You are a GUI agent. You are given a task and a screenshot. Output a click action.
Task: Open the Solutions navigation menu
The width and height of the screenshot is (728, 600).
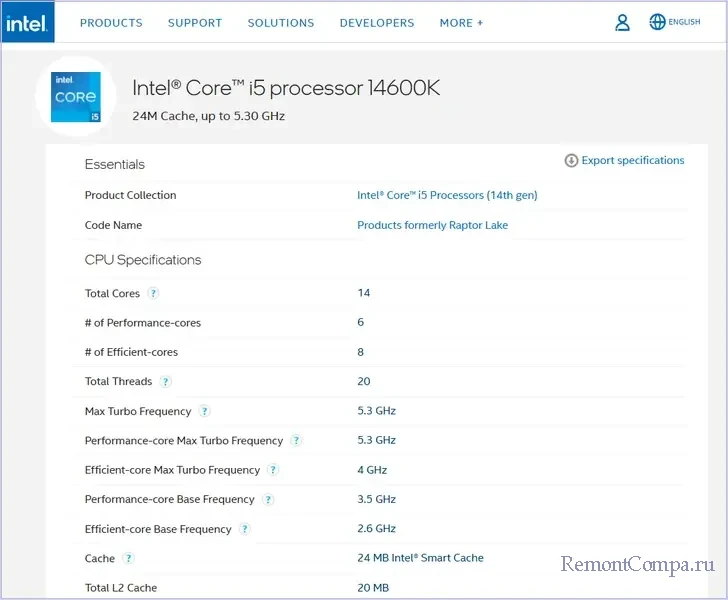coord(281,23)
